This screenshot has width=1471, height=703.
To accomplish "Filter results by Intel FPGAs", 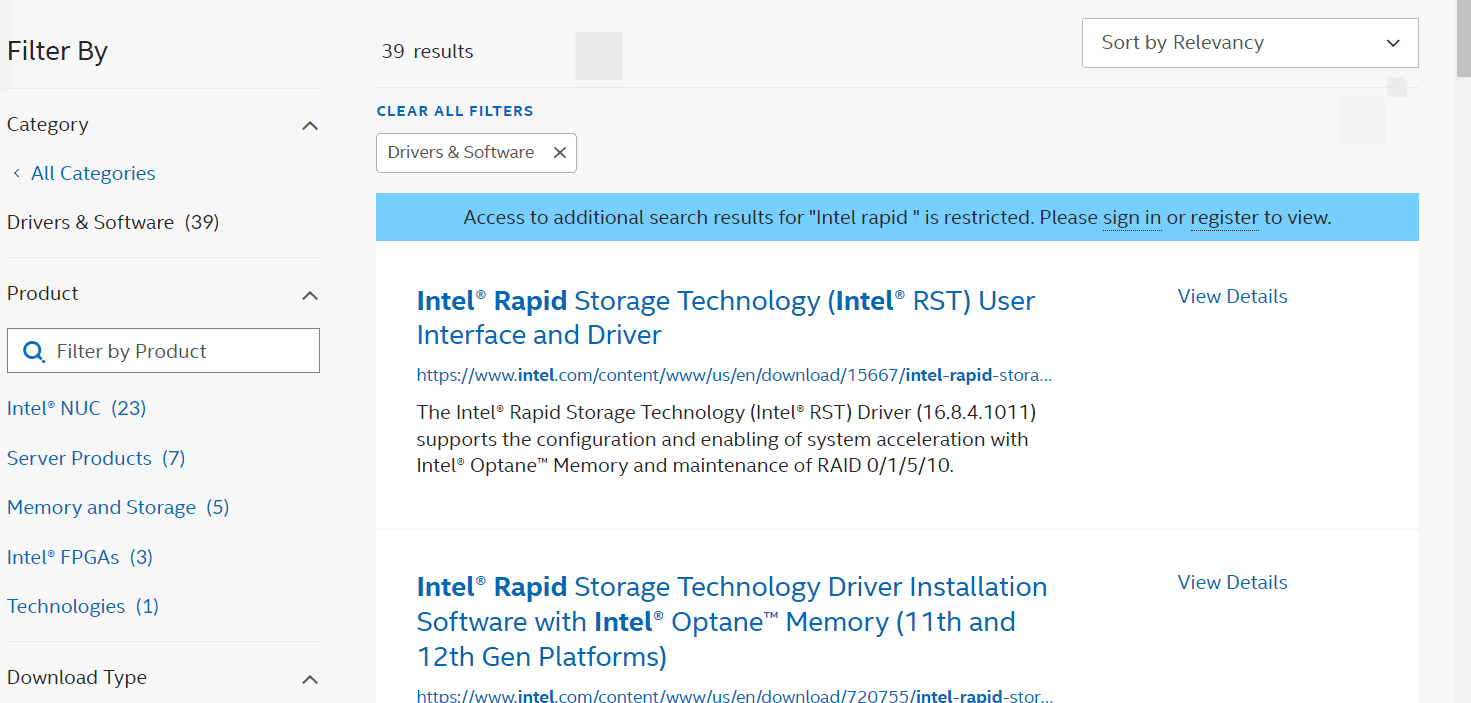I will point(64,557).
